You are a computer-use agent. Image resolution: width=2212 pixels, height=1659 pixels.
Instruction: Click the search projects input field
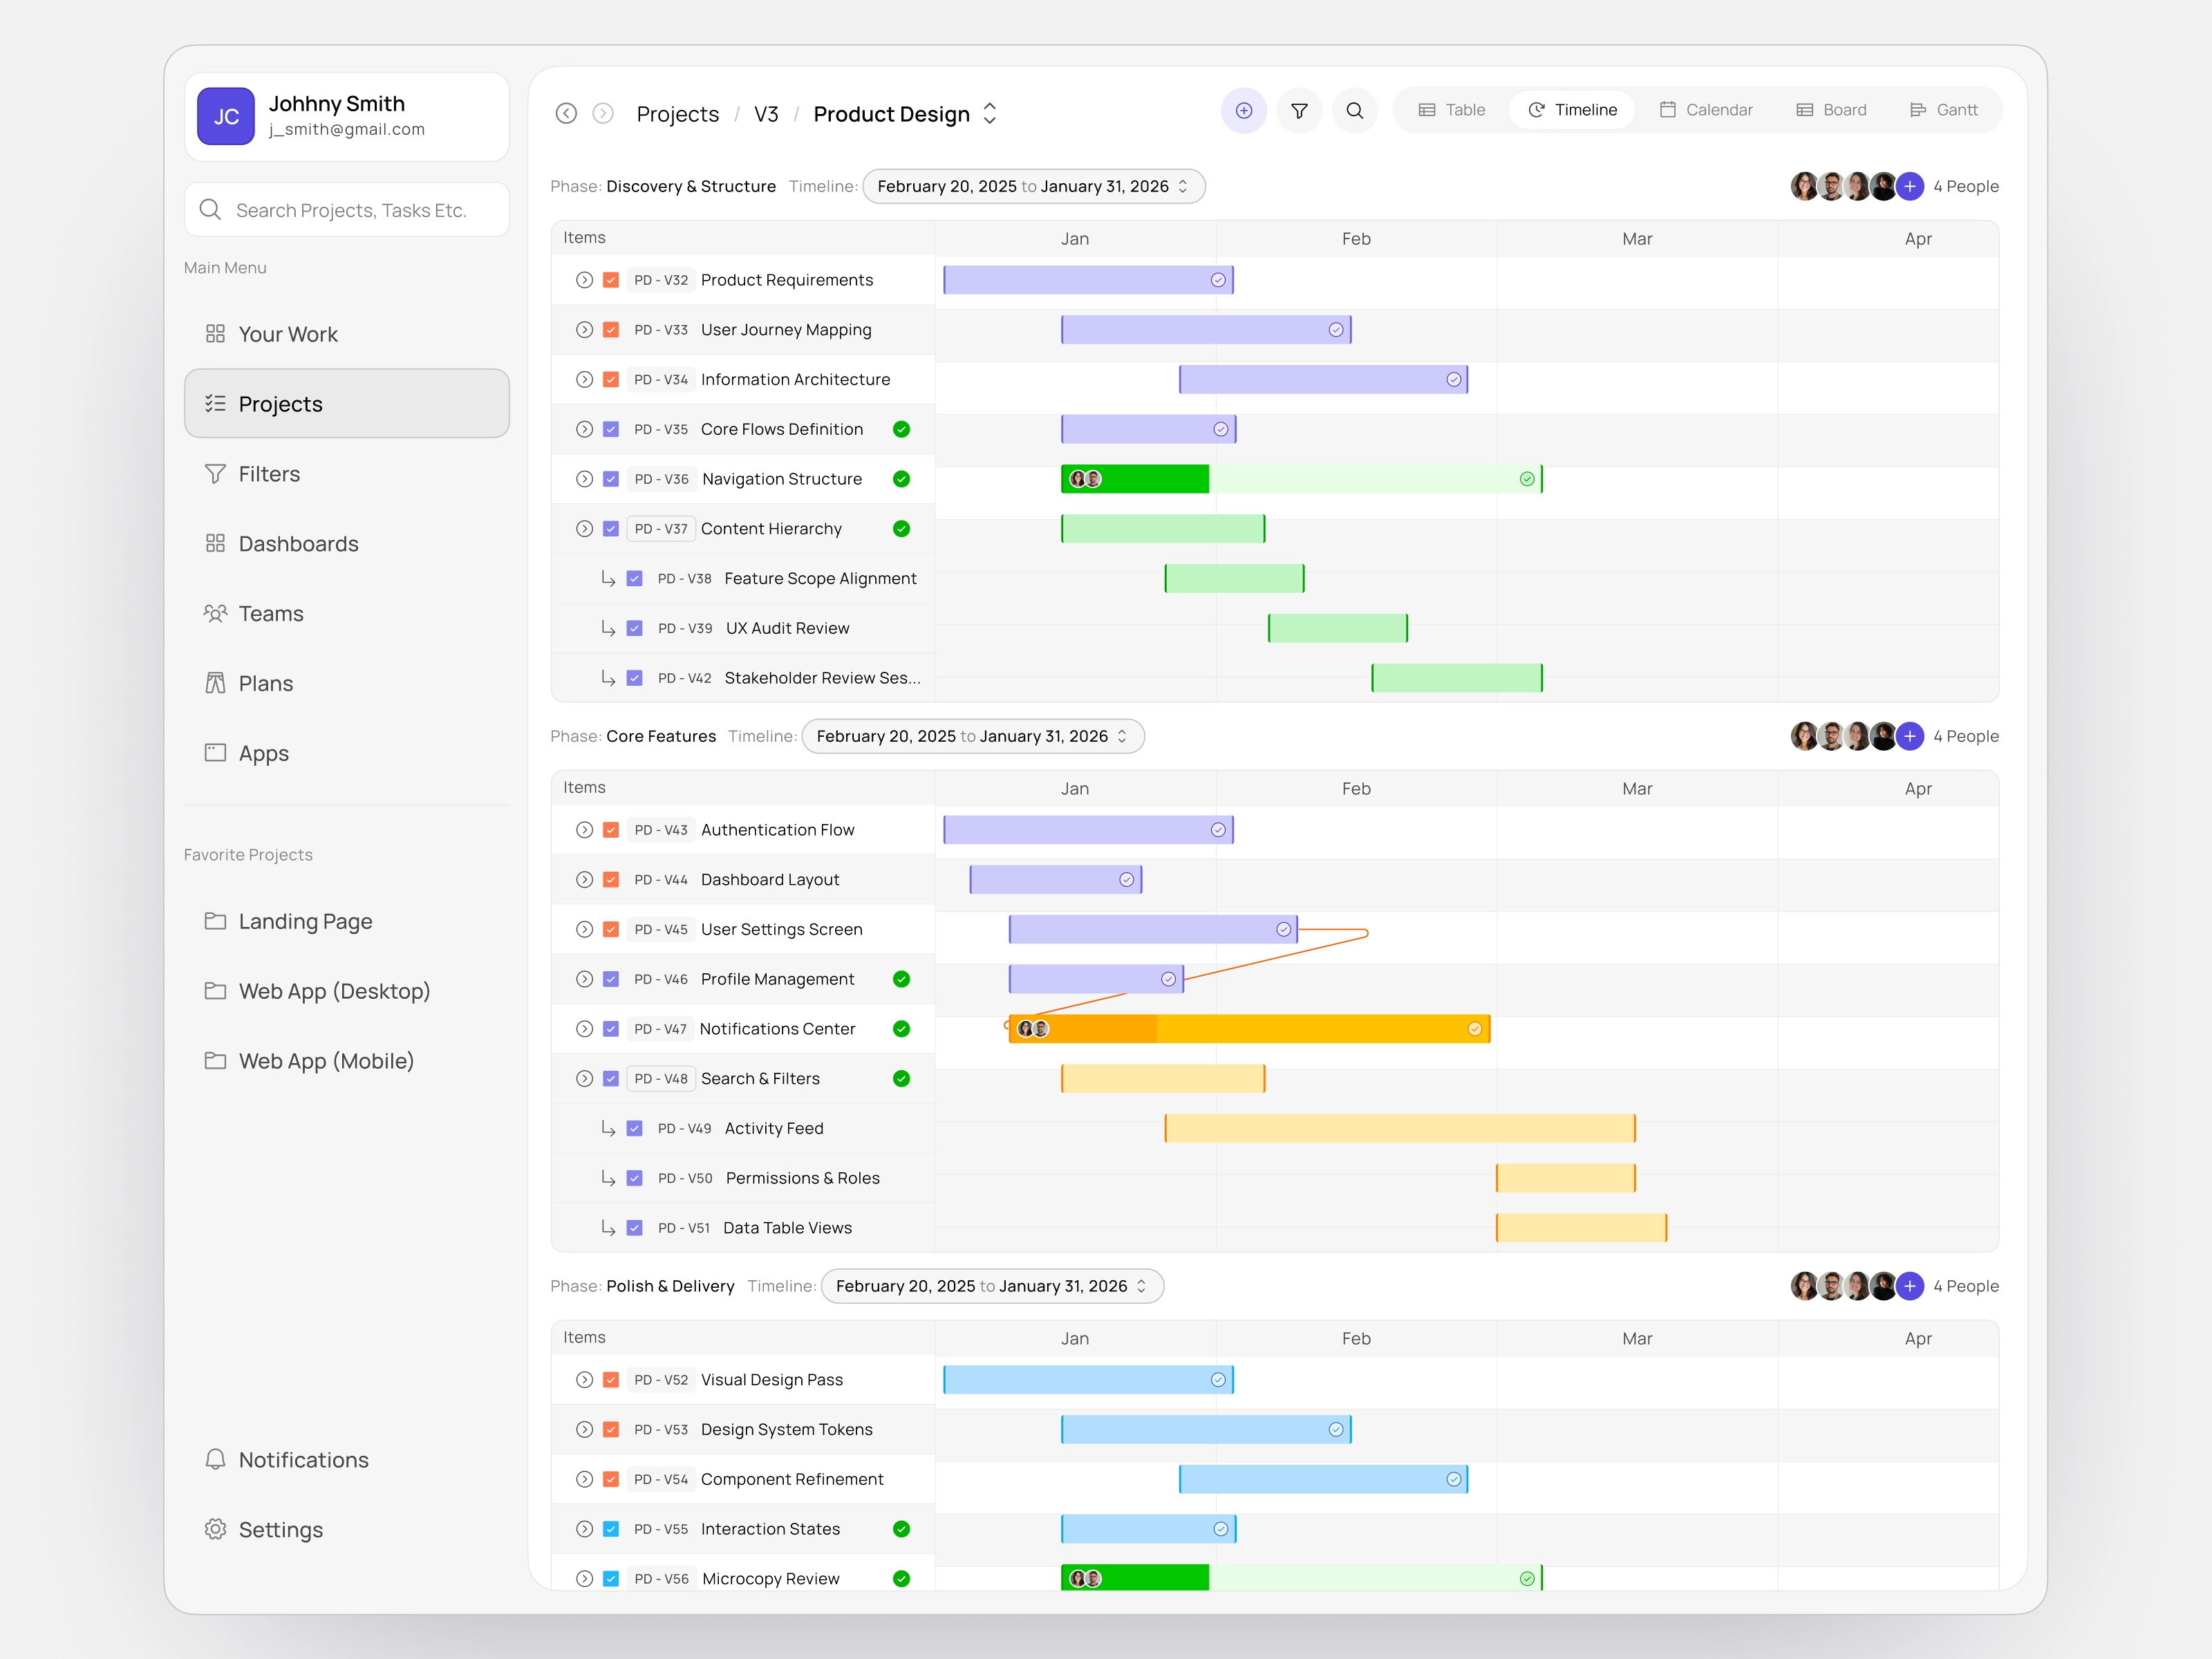(x=347, y=210)
